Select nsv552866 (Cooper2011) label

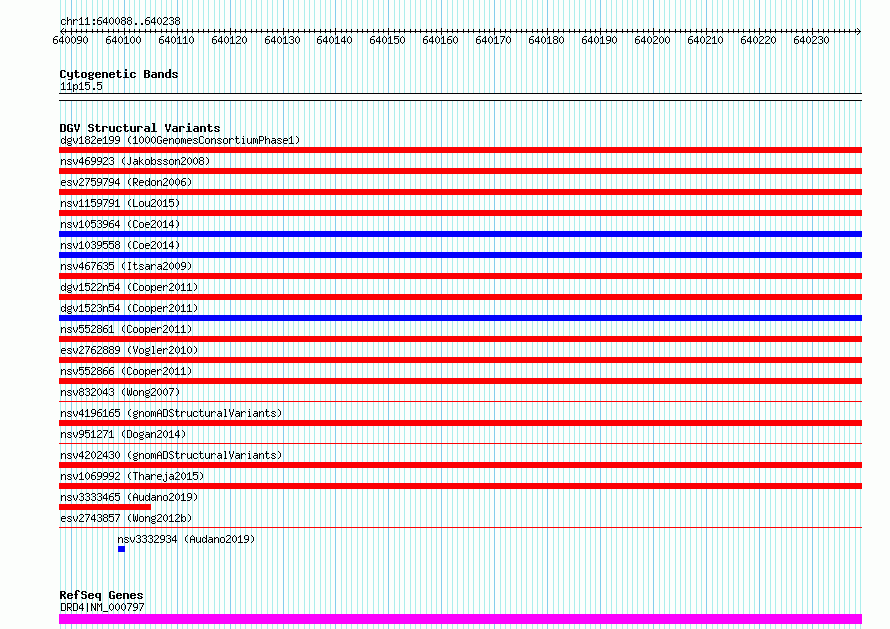pyautogui.click(x=126, y=371)
